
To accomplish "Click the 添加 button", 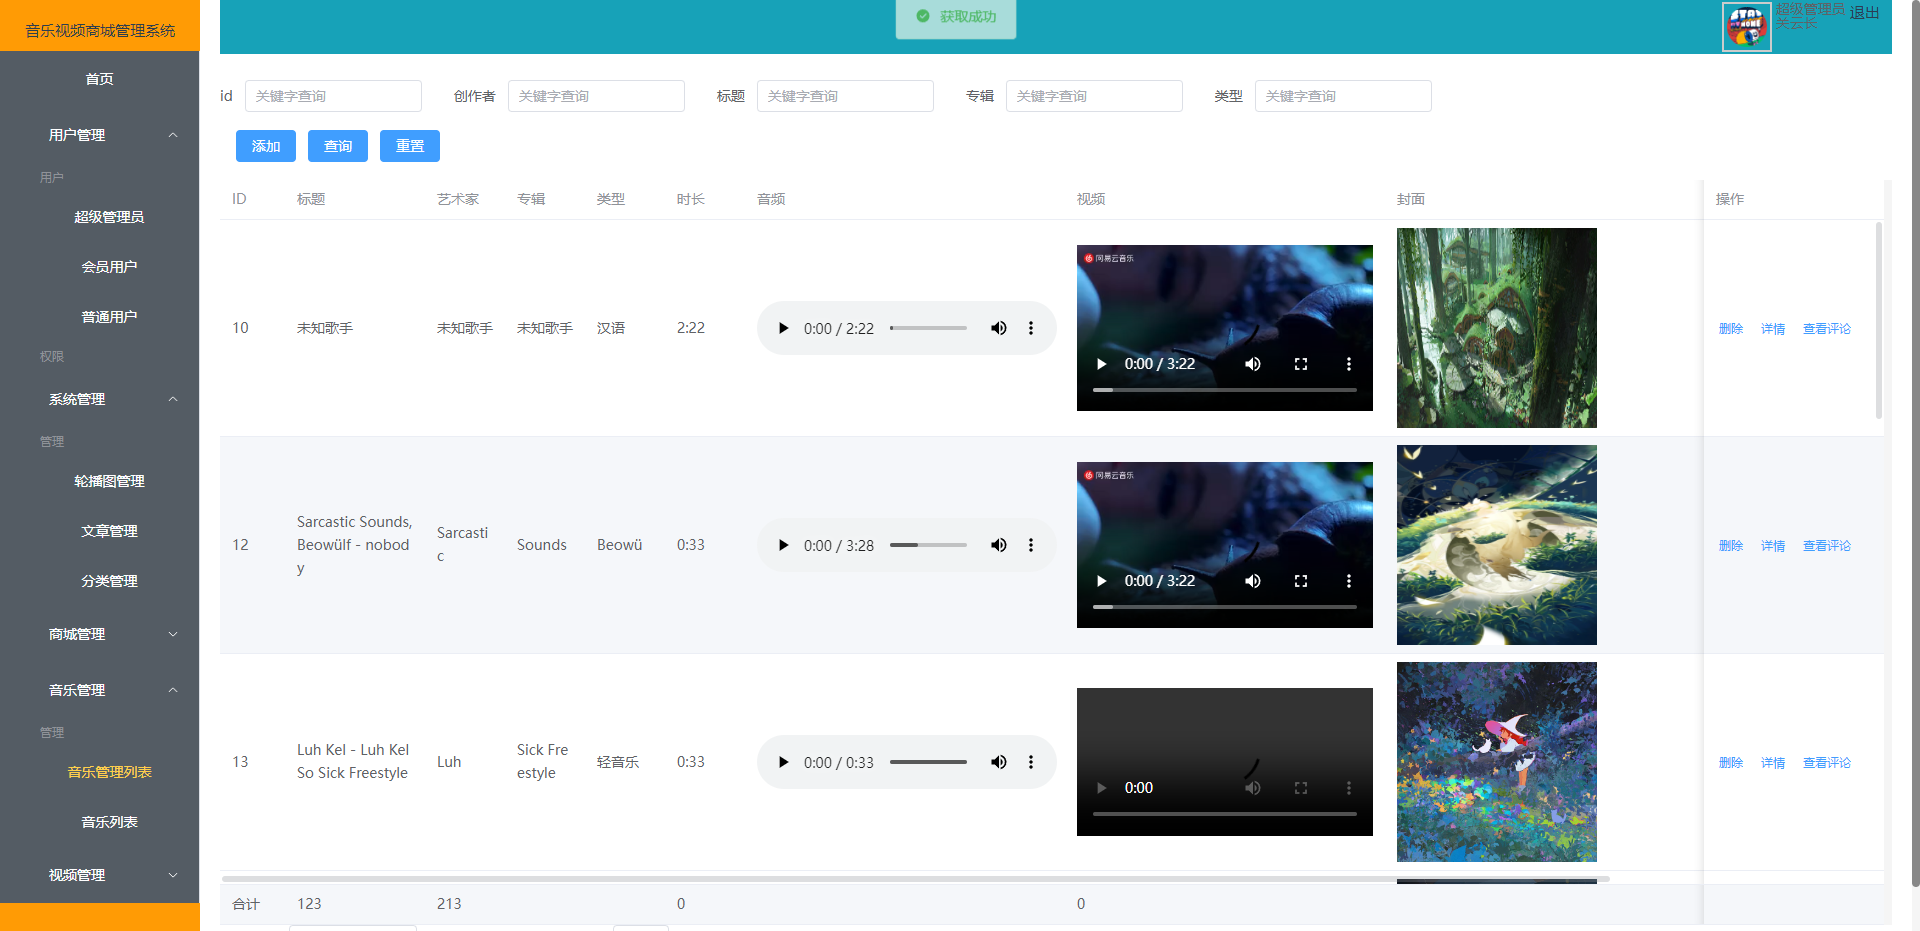I will [266, 146].
